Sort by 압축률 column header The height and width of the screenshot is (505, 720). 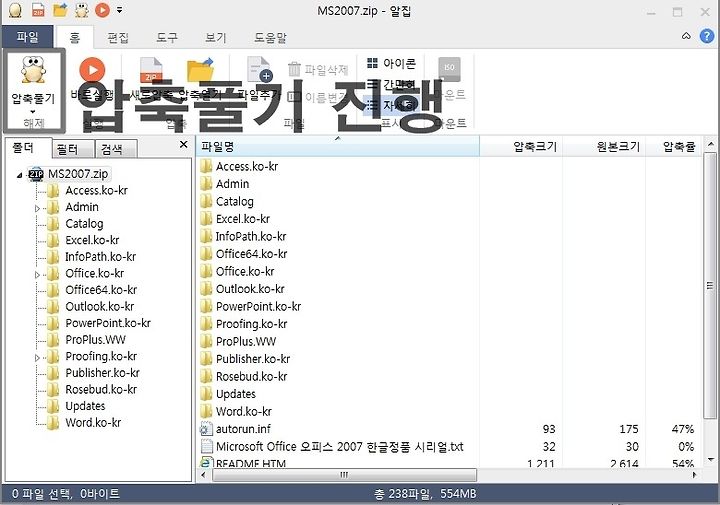[674, 146]
